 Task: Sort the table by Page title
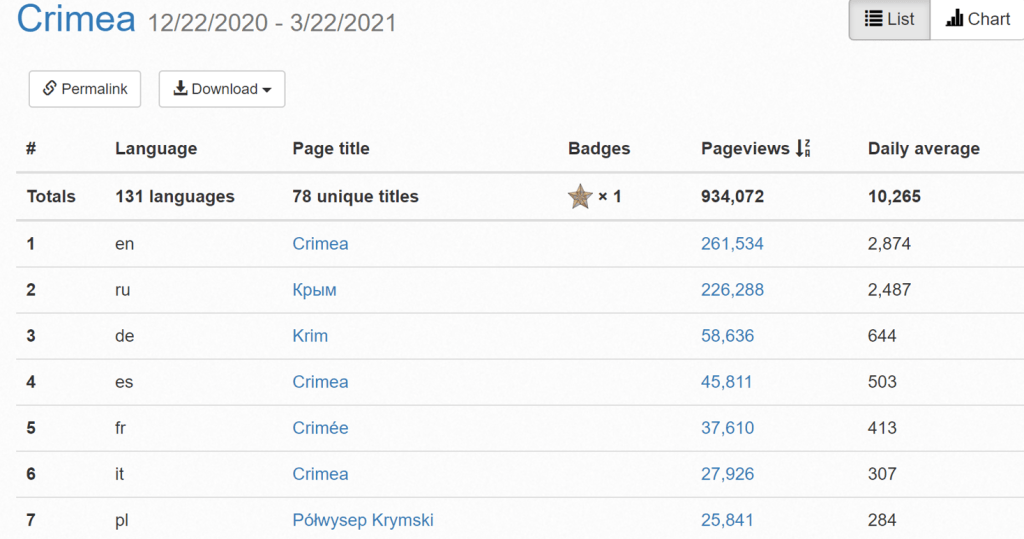tap(331, 149)
